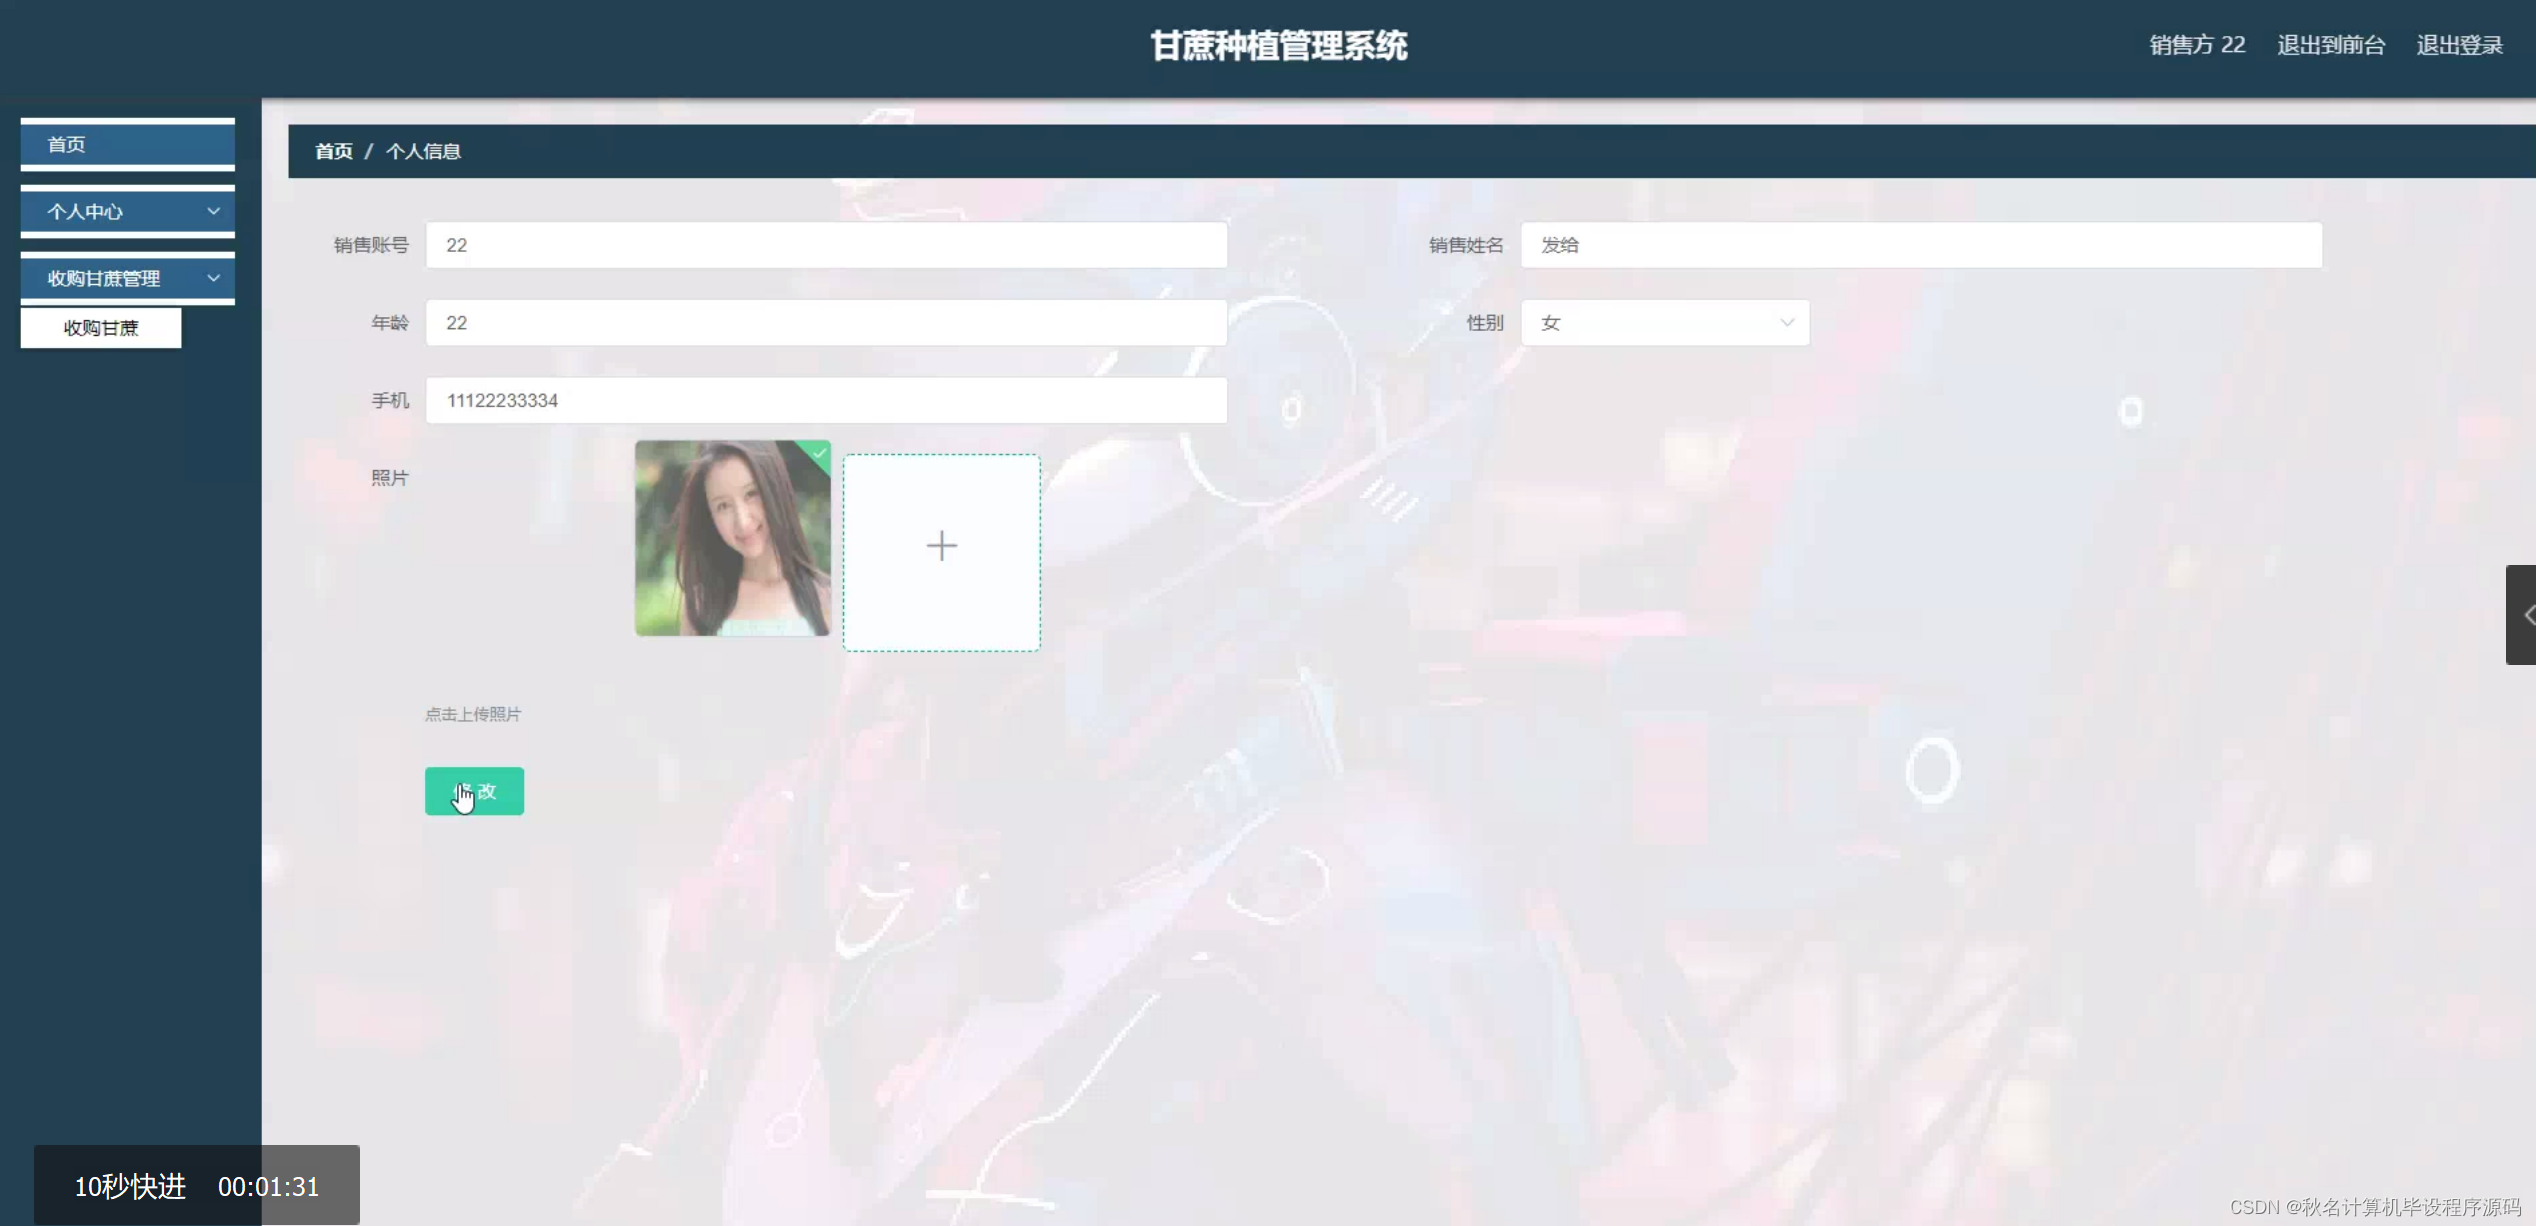Click the 销售方 22 account label

2196,45
